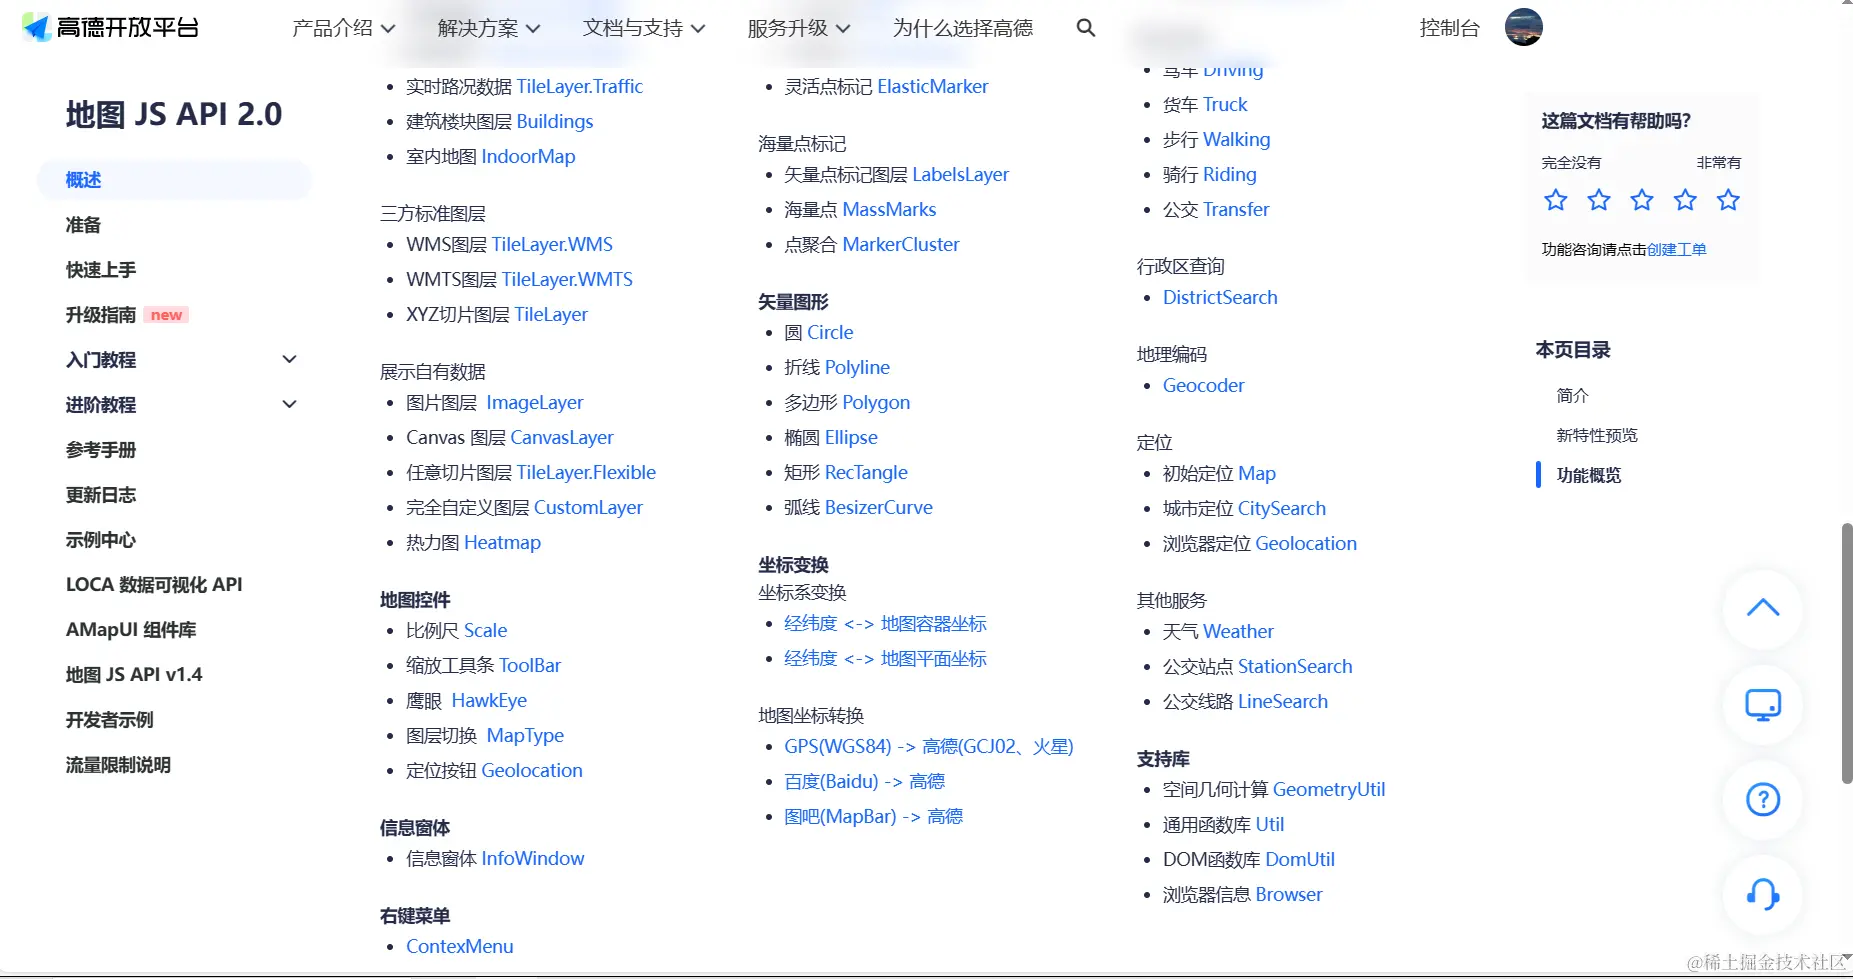Open the Weather link

[1238, 631]
